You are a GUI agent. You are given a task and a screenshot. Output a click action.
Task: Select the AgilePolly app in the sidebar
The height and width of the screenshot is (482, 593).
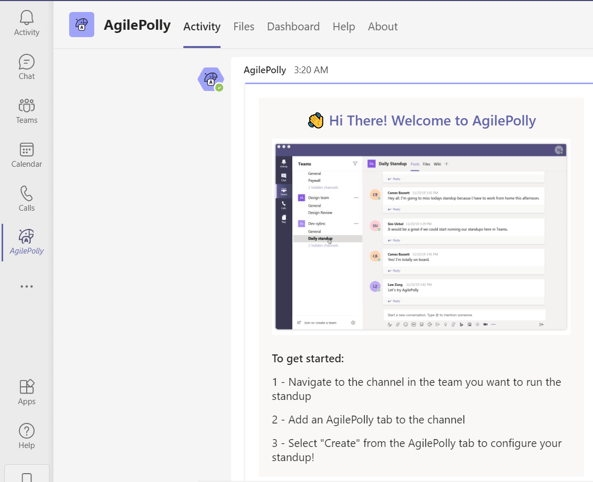point(26,242)
